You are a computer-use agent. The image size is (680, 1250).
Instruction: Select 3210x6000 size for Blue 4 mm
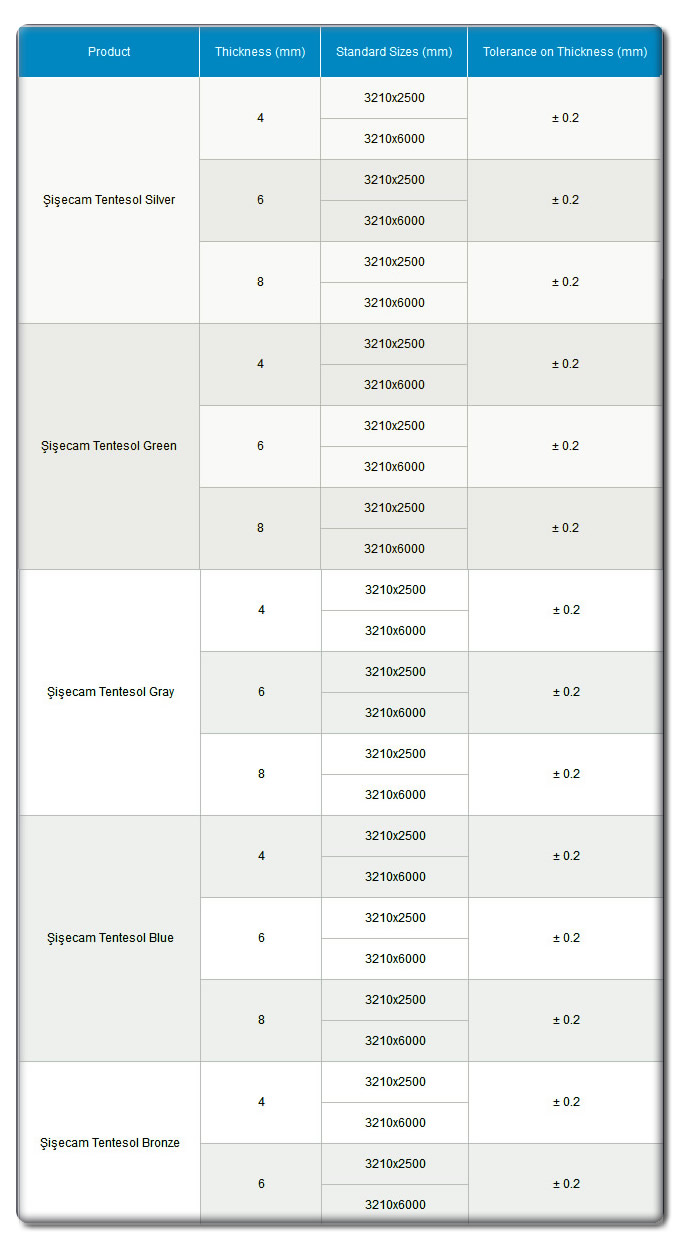[395, 877]
